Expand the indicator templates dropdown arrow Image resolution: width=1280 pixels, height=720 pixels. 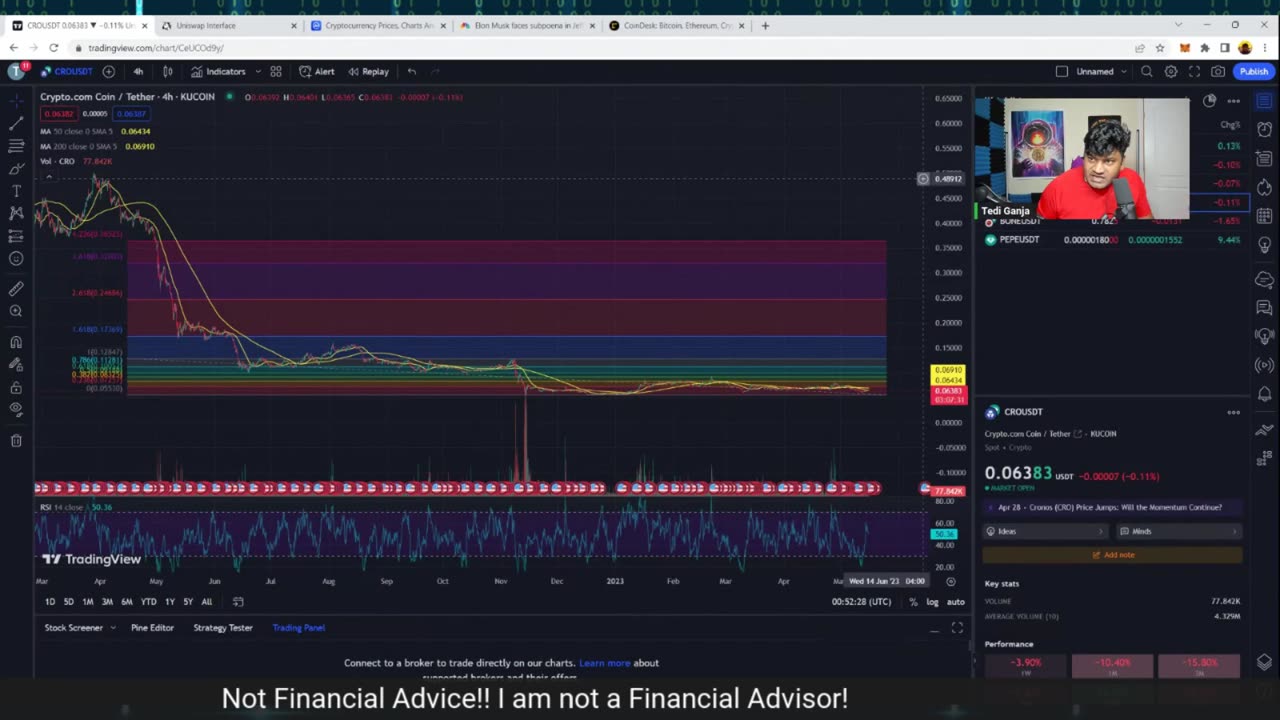258,71
